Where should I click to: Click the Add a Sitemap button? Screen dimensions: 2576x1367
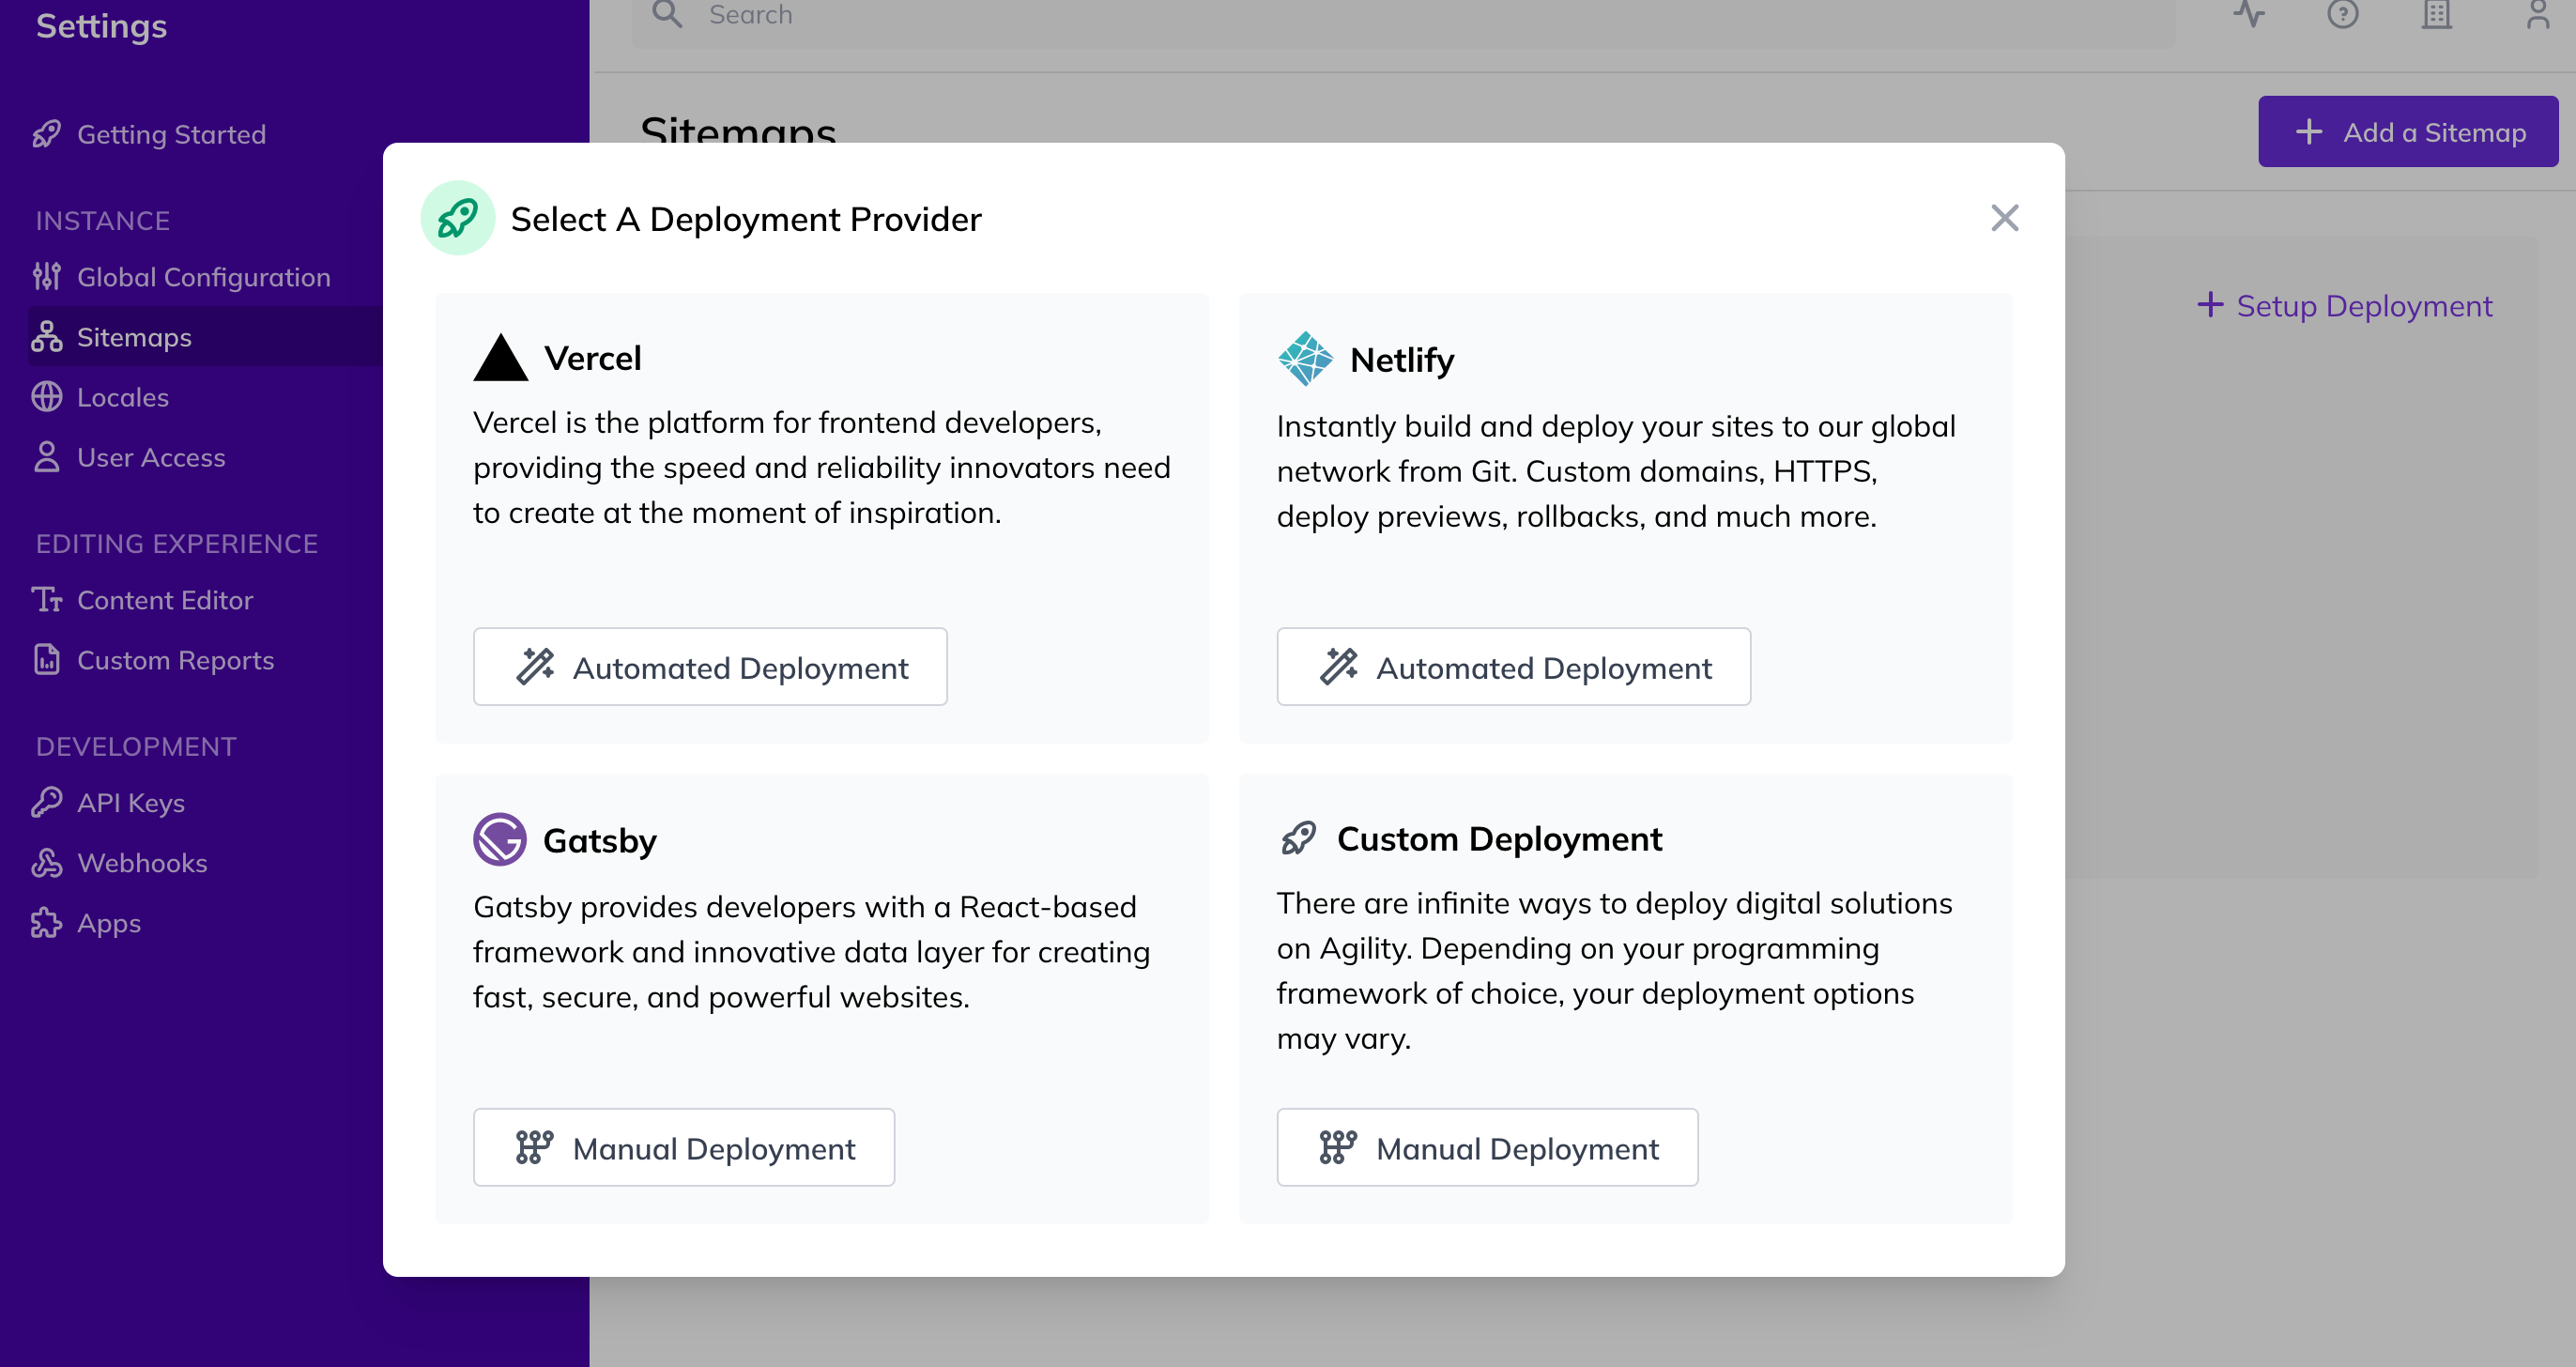(2408, 132)
